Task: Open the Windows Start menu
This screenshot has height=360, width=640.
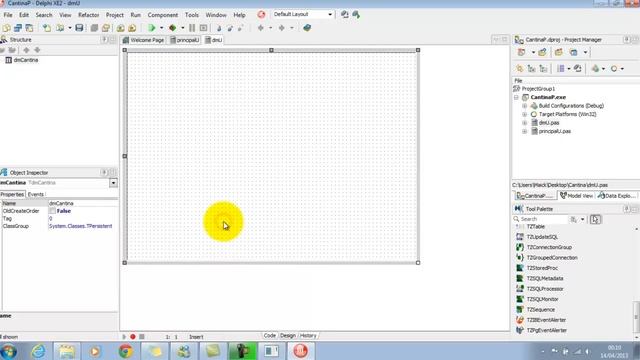Action: (x=9, y=351)
